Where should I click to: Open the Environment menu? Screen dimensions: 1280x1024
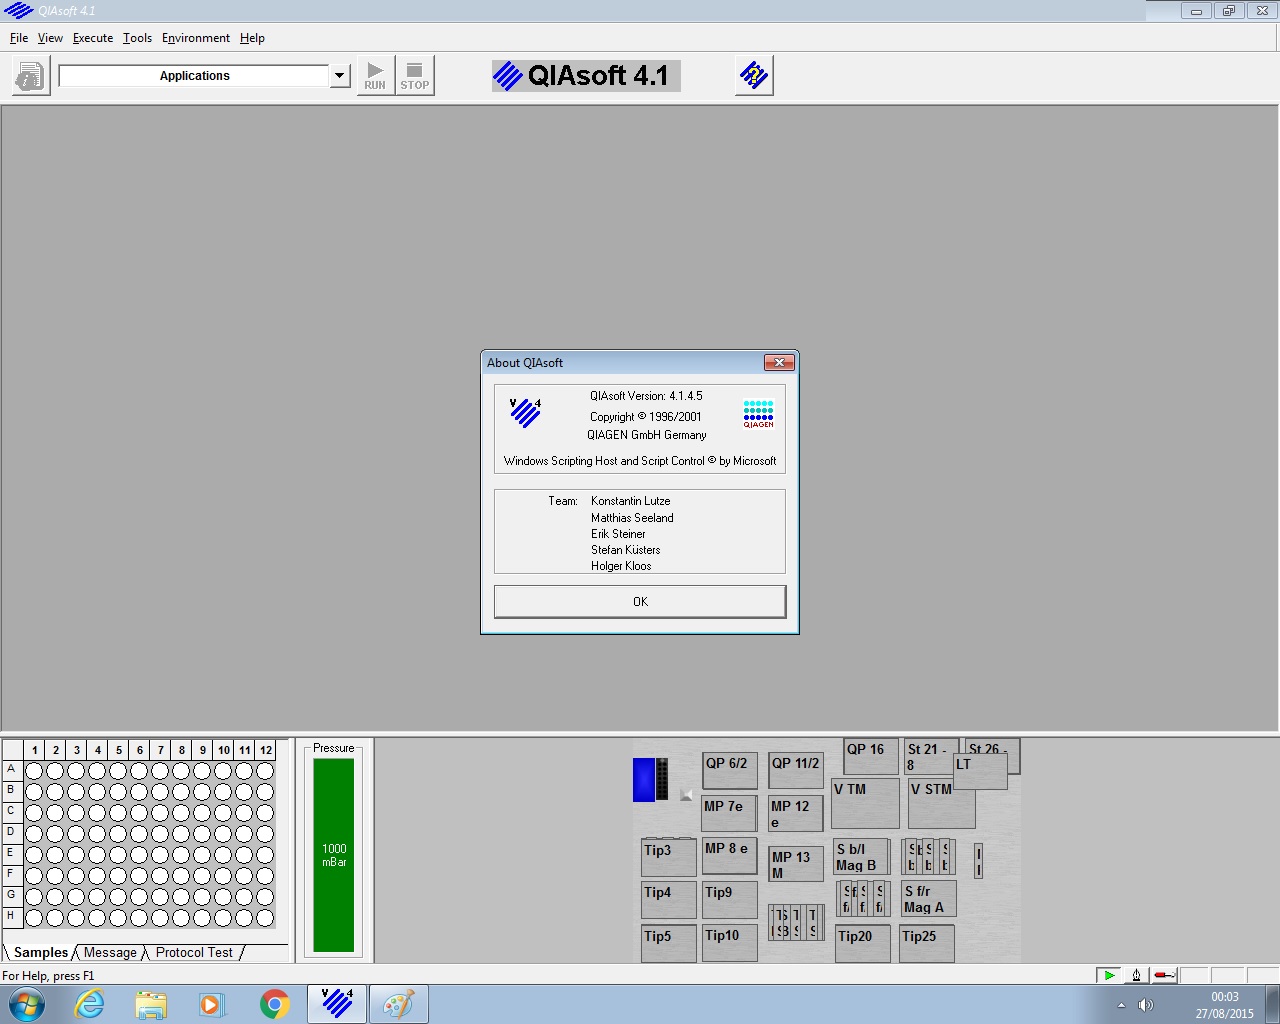[x=196, y=38]
